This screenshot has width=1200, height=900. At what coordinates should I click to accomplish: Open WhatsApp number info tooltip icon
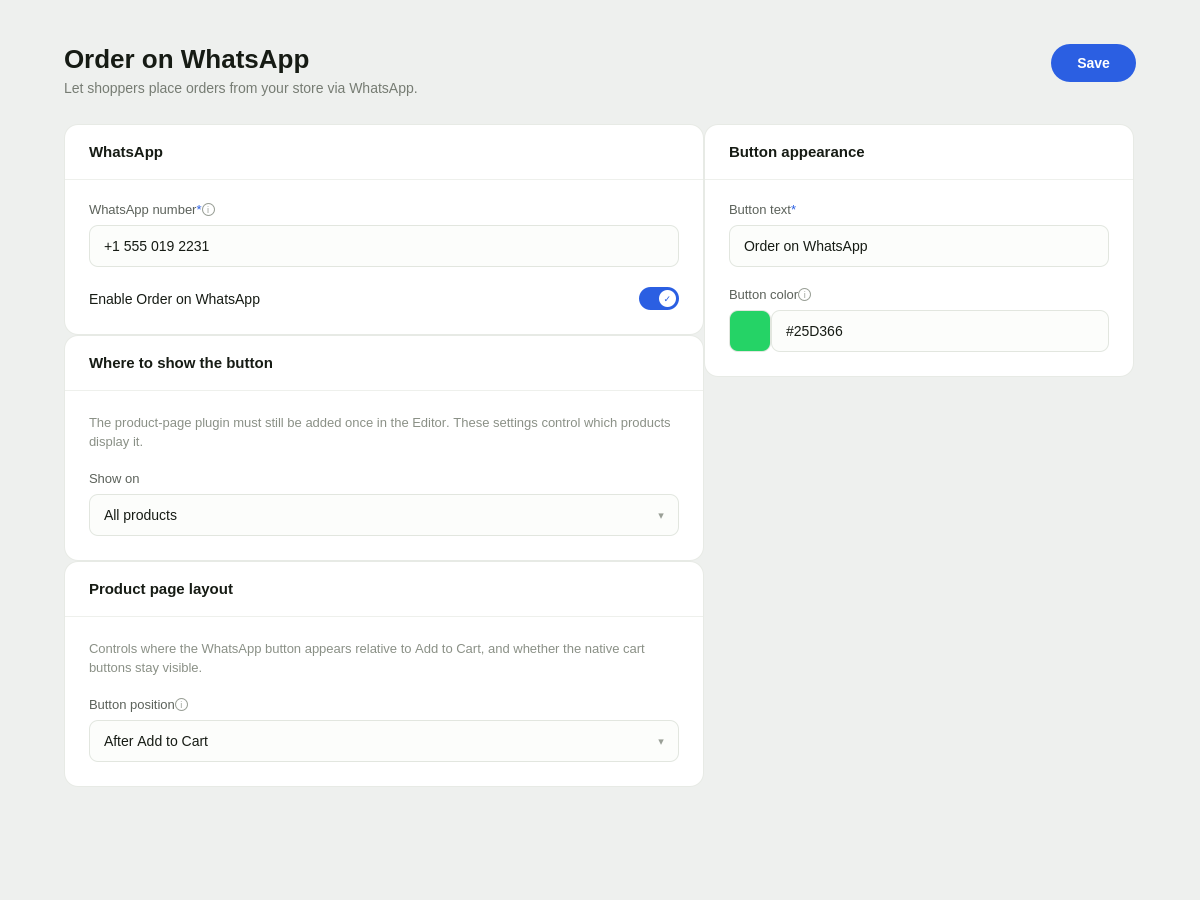click(208, 210)
